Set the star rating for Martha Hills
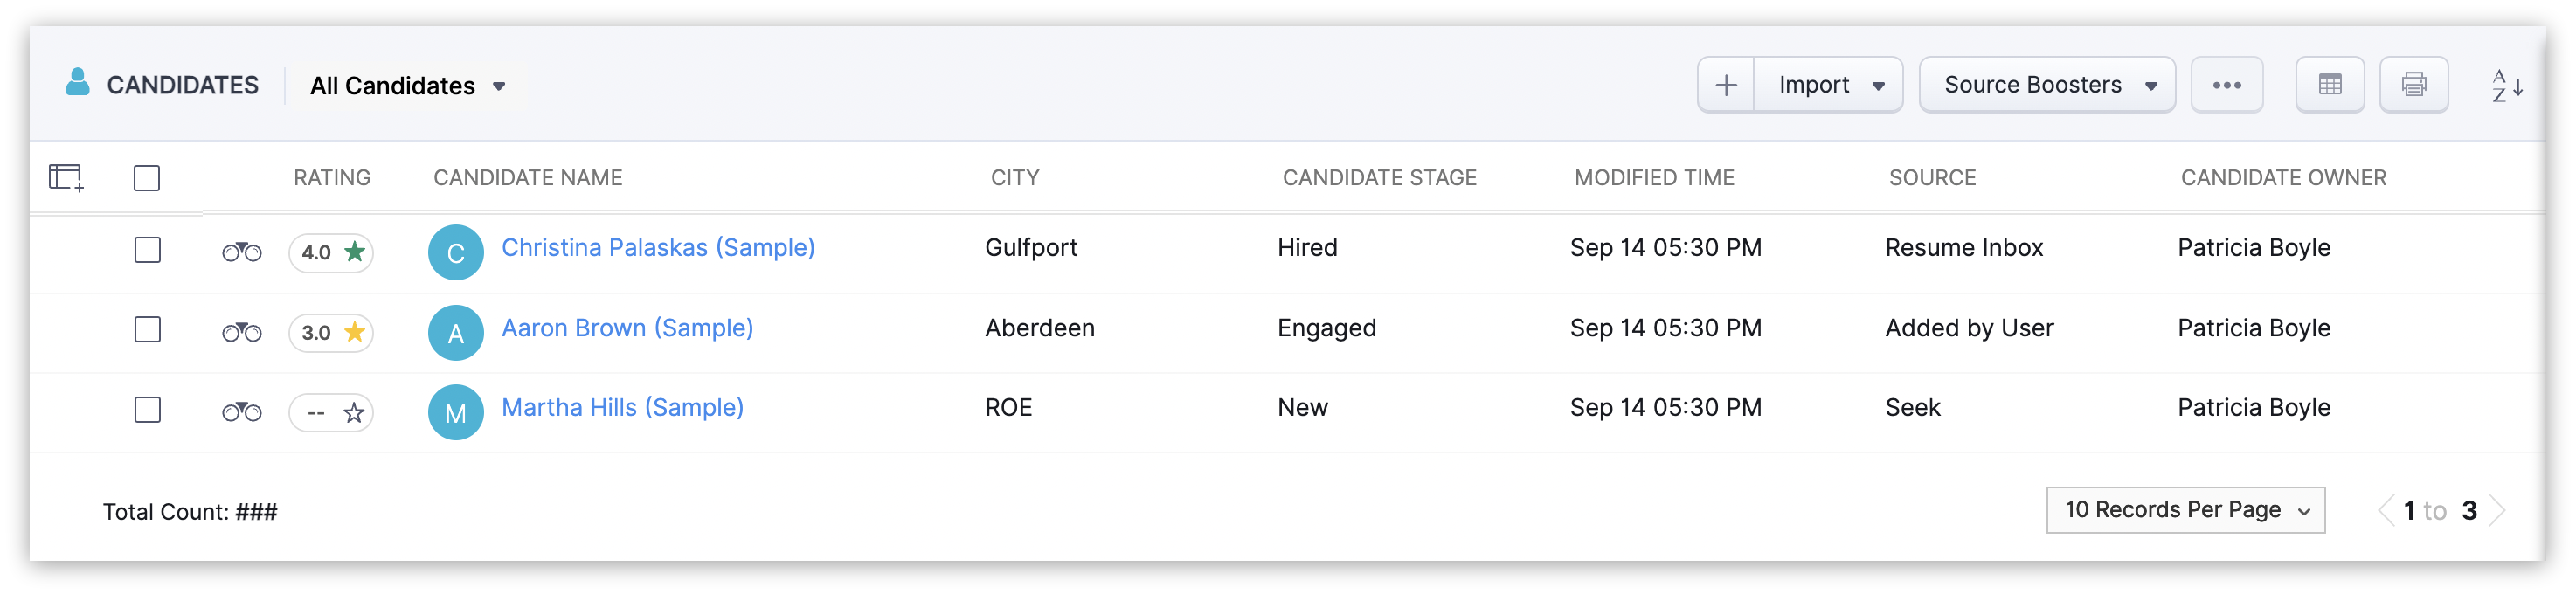Viewport: 2576px width, 594px height. coord(353,413)
